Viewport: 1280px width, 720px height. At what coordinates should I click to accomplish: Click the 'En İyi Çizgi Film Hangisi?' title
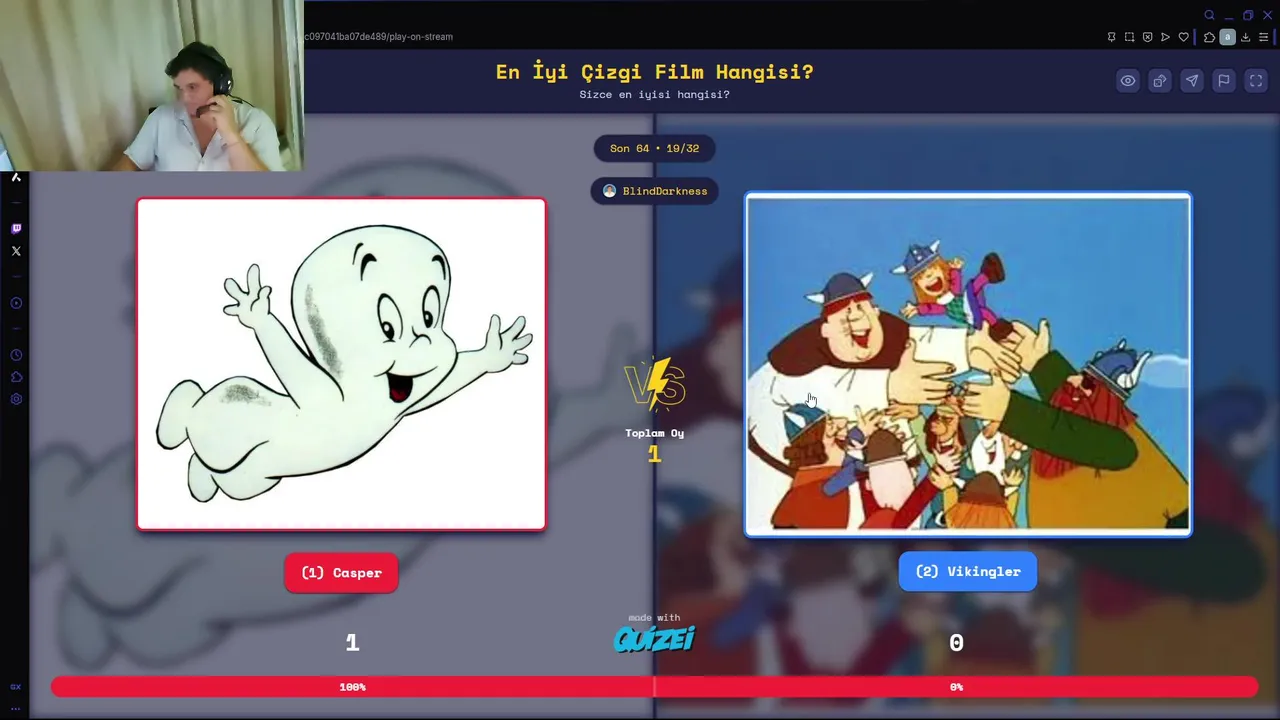tap(654, 72)
